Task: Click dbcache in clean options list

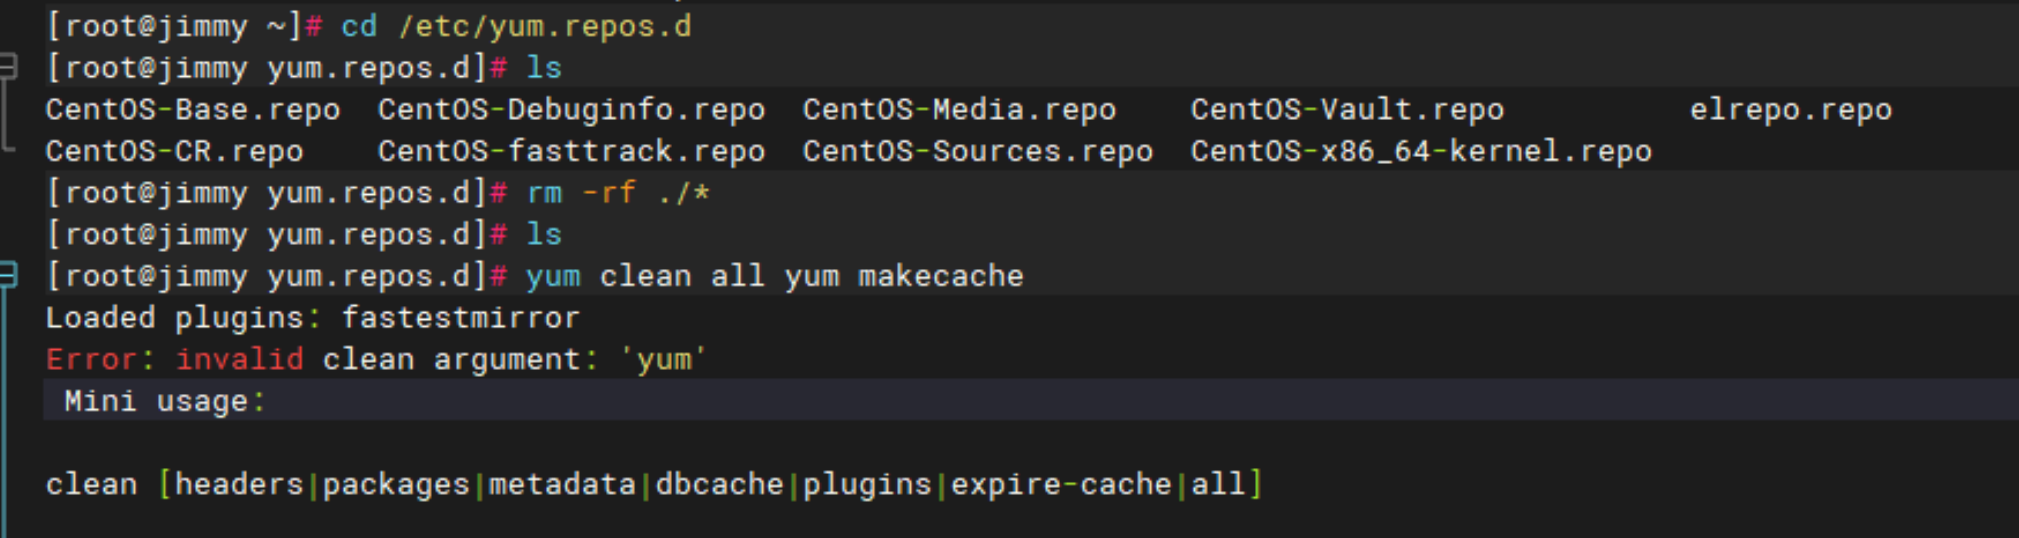Action: (720, 484)
